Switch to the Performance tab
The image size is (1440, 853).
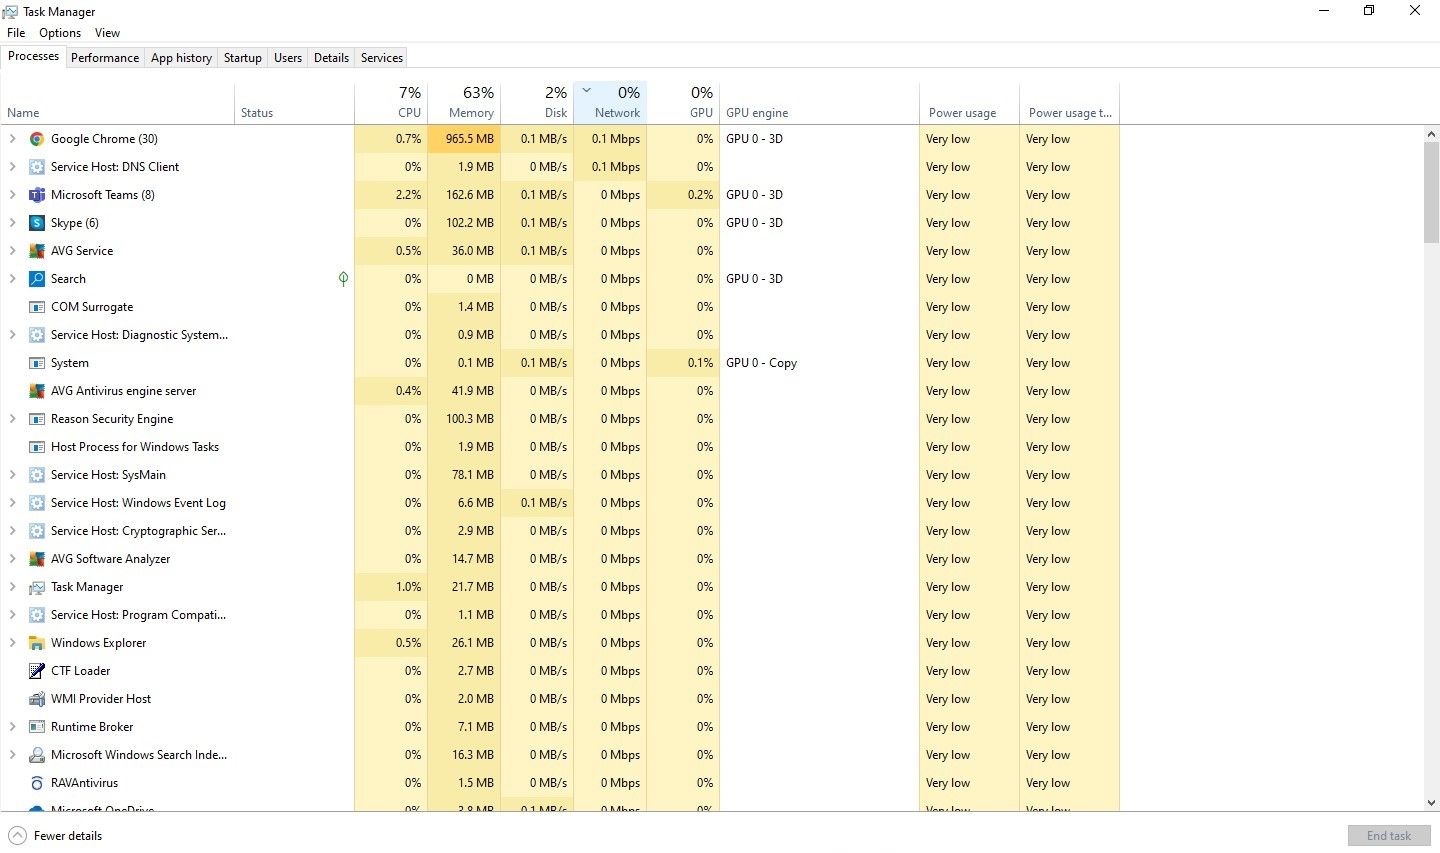105,58
